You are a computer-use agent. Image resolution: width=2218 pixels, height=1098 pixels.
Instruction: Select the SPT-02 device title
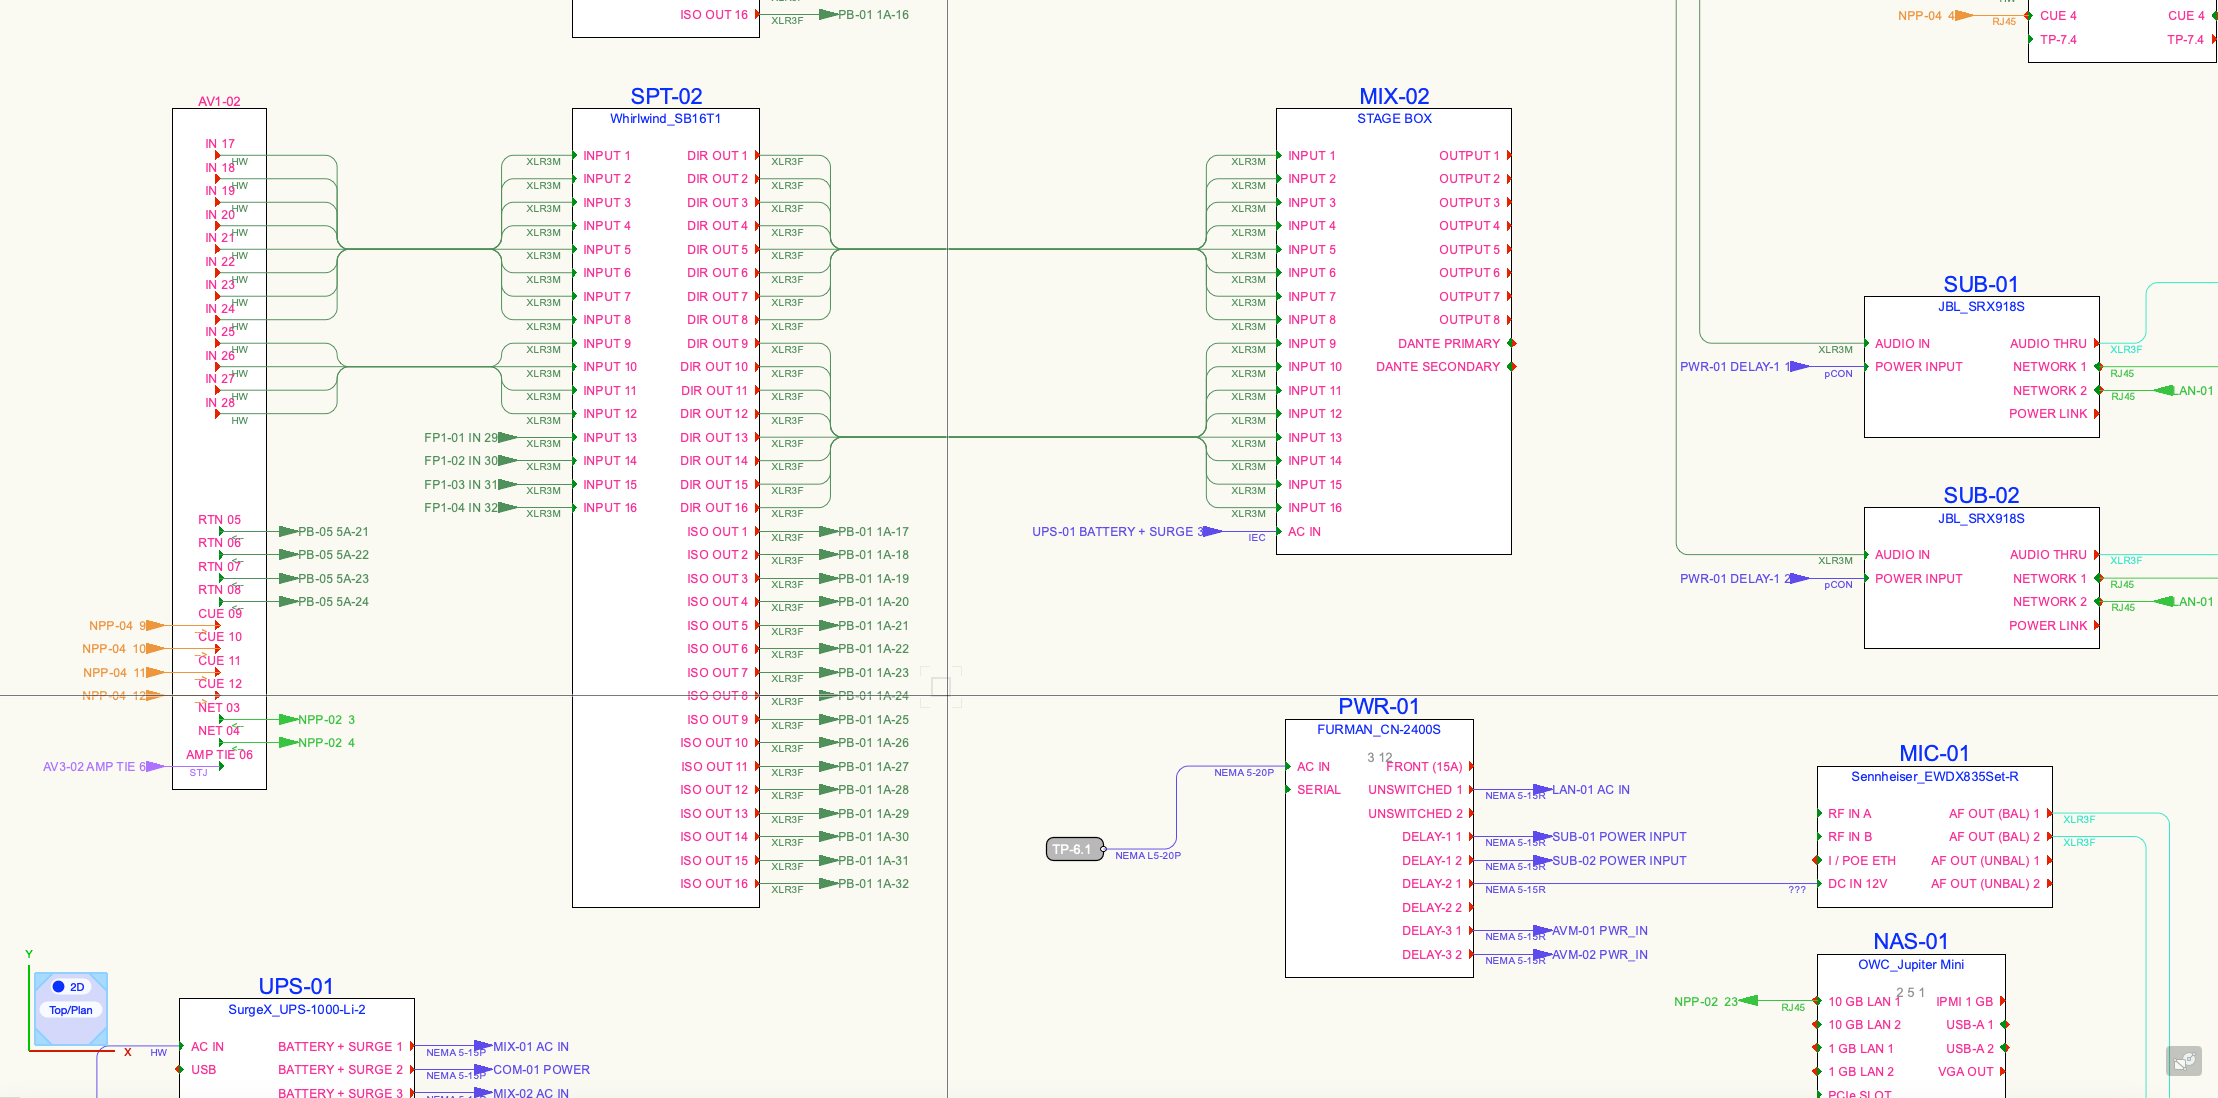[666, 97]
